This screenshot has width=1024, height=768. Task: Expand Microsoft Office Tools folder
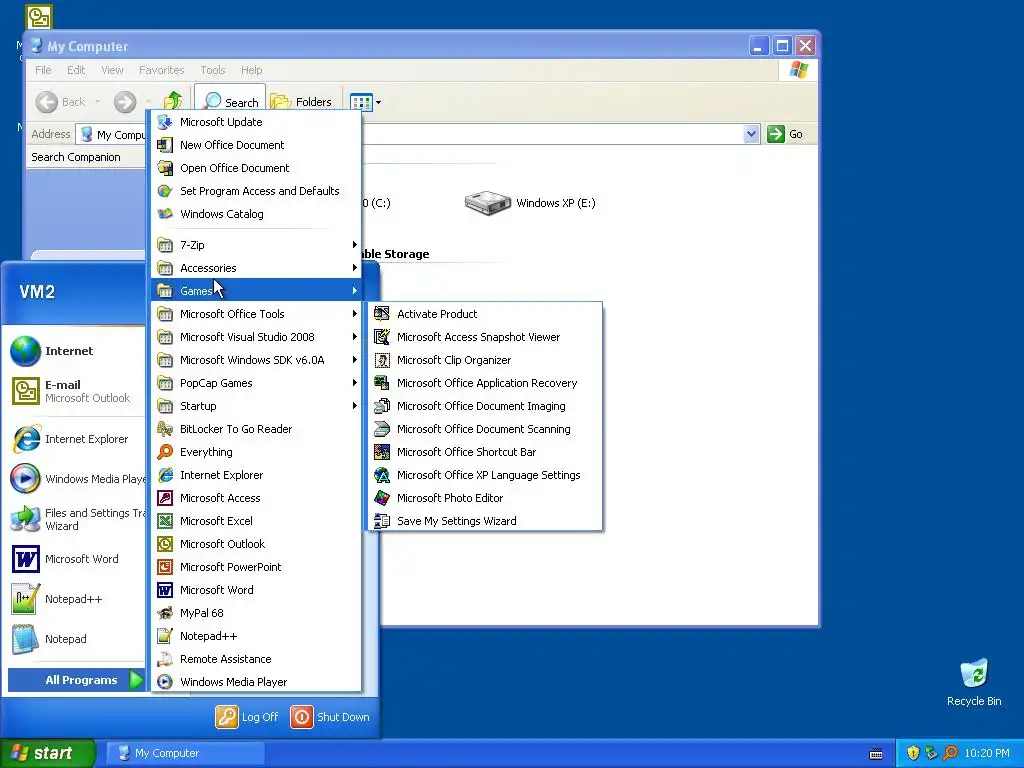tap(256, 314)
